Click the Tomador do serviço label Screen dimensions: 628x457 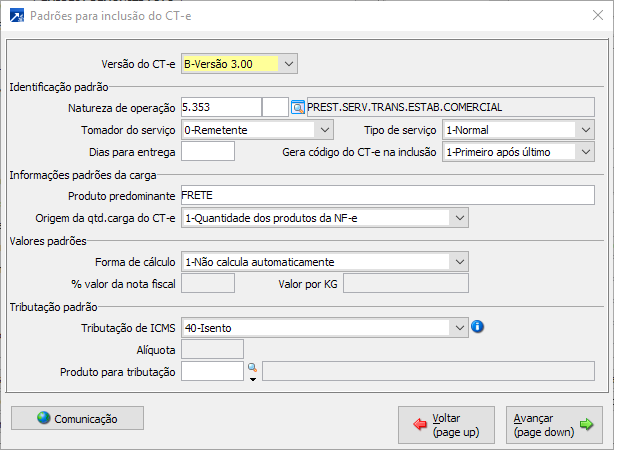point(128,130)
